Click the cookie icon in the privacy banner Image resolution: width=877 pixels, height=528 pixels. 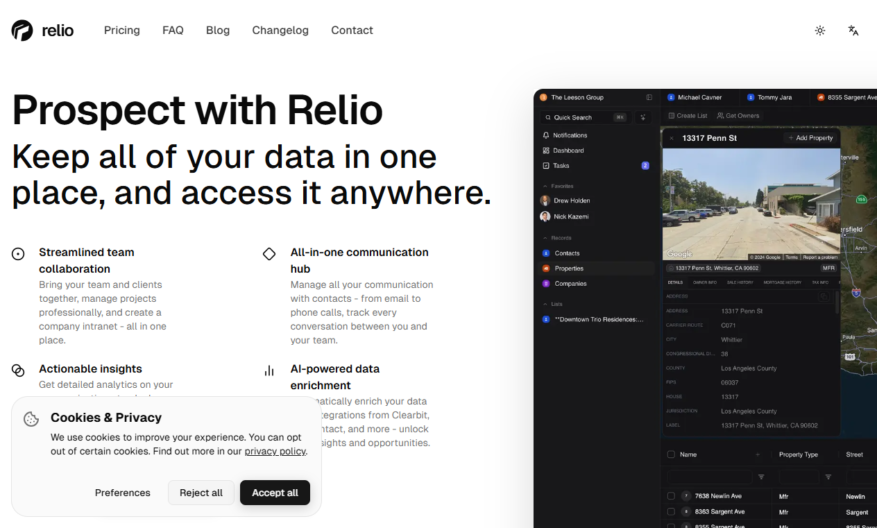click(31, 418)
